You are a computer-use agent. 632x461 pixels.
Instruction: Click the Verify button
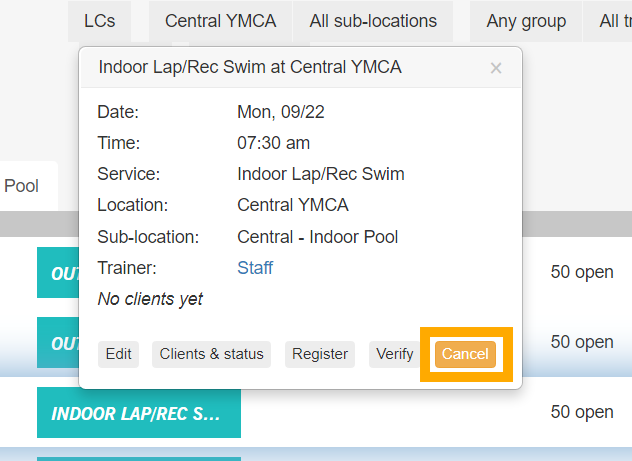point(395,354)
